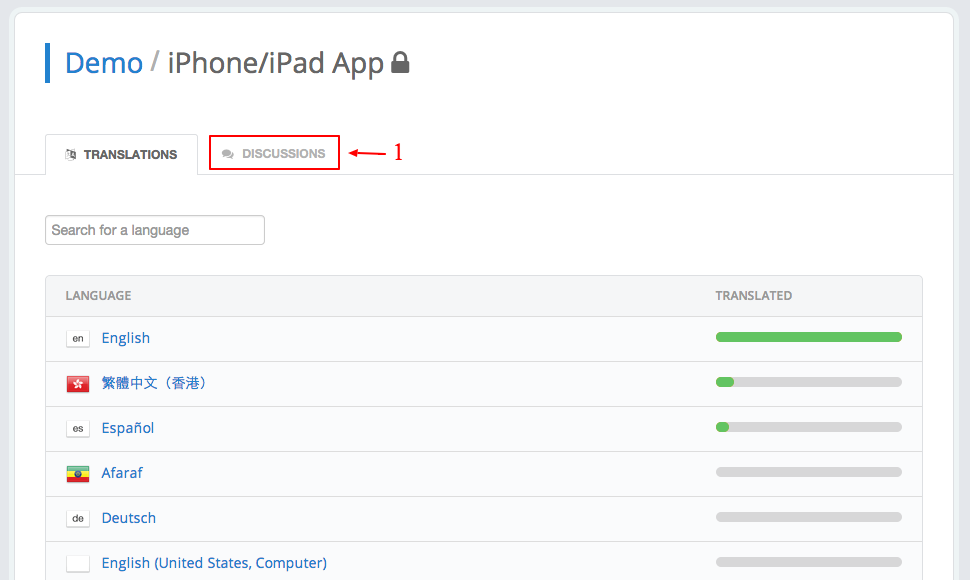Click the 'en' language code badge
The width and height of the screenshot is (970, 580).
pos(78,339)
